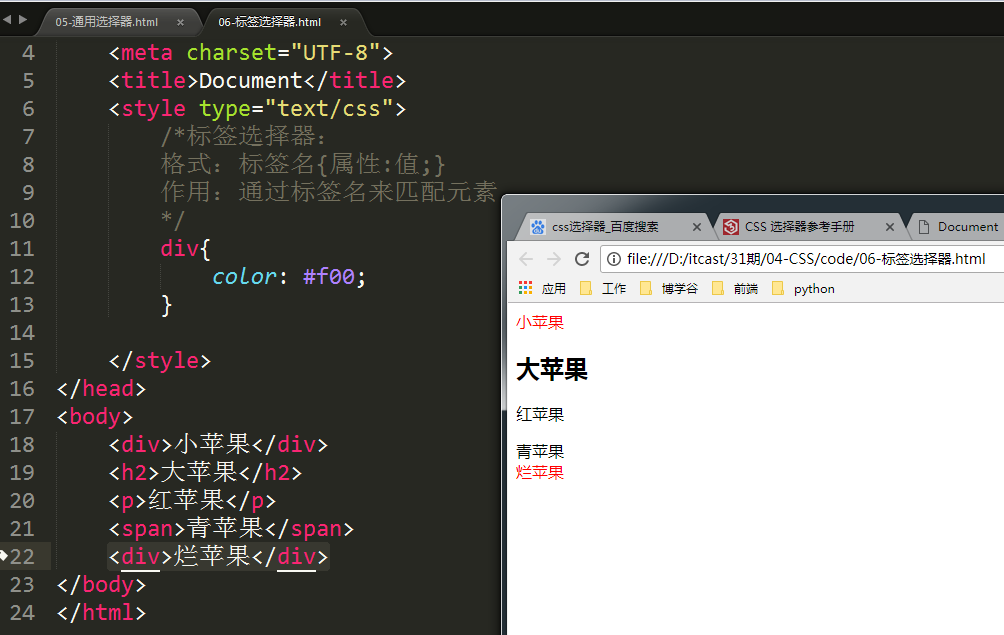
Task: Click the 大苹果 heading in page
Action: (551, 370)
